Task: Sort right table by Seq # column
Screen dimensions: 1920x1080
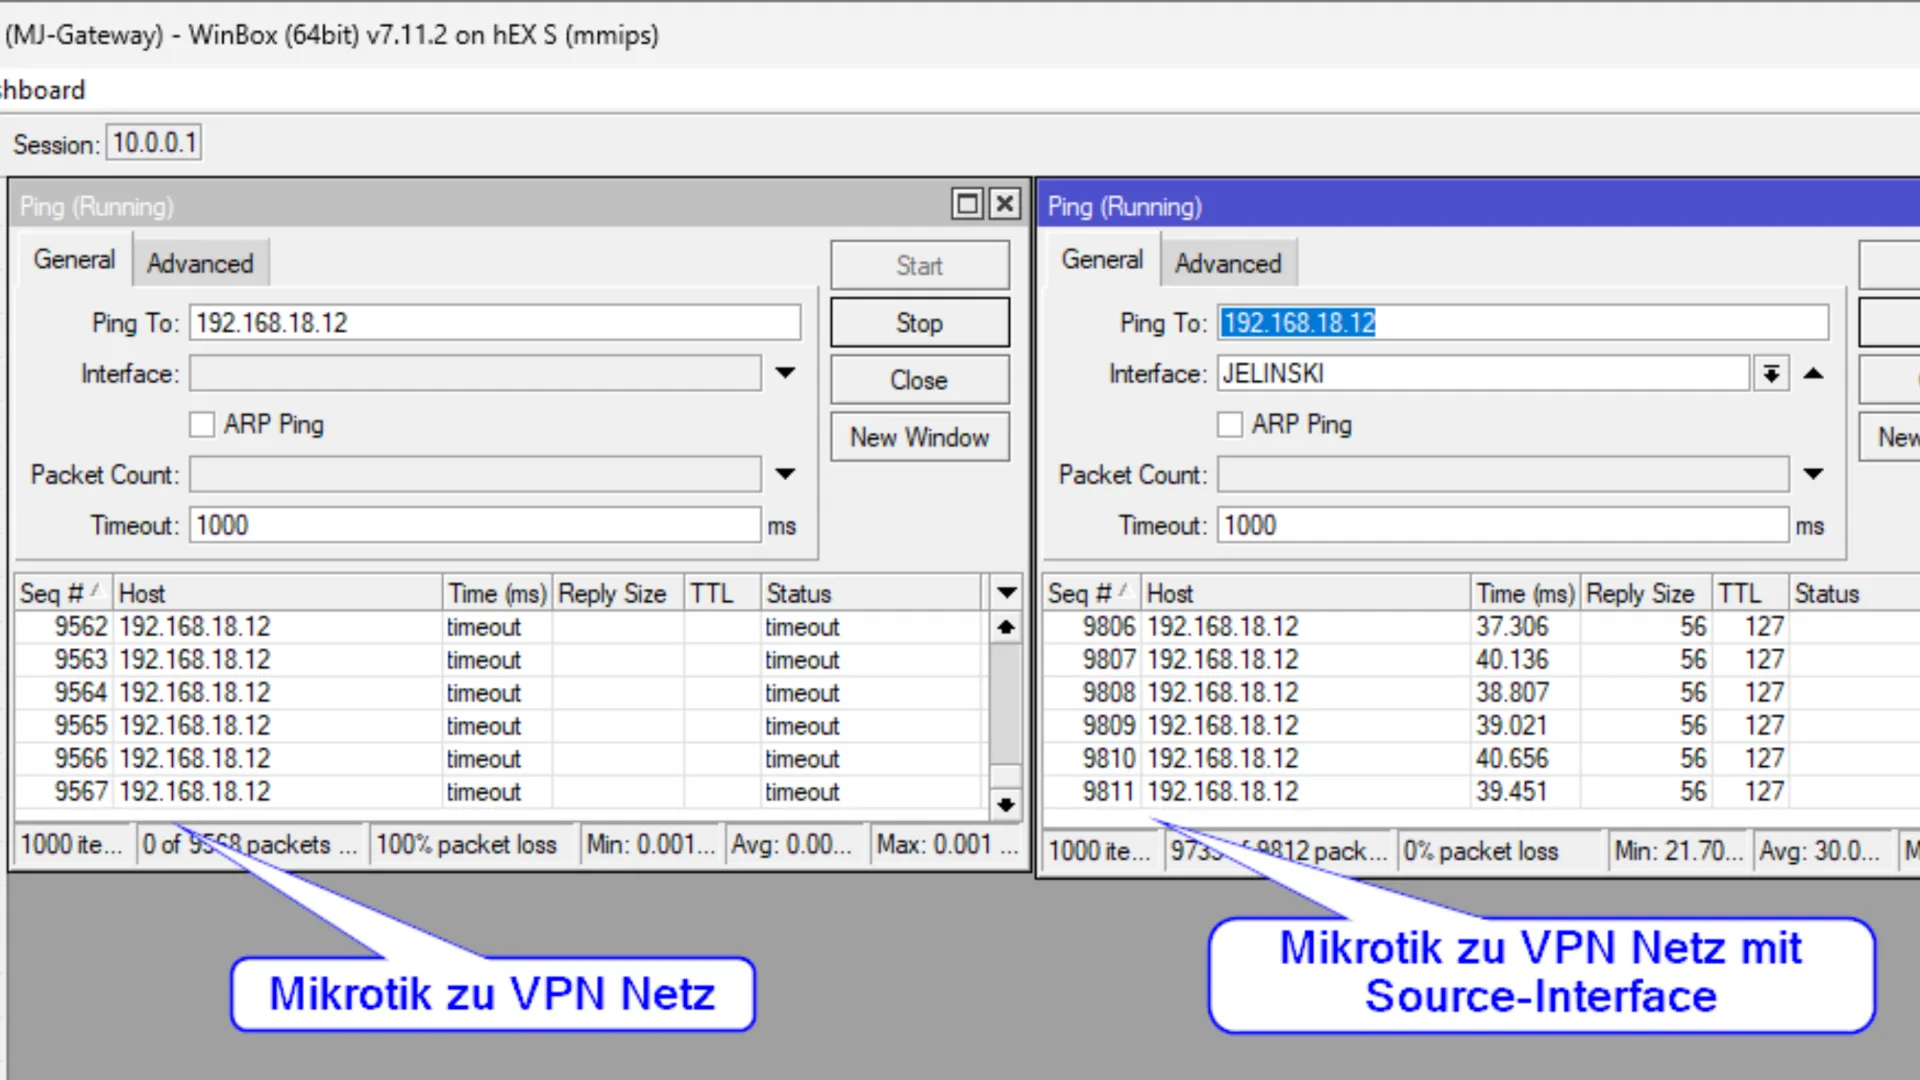Action: [x=1091, y=593]
